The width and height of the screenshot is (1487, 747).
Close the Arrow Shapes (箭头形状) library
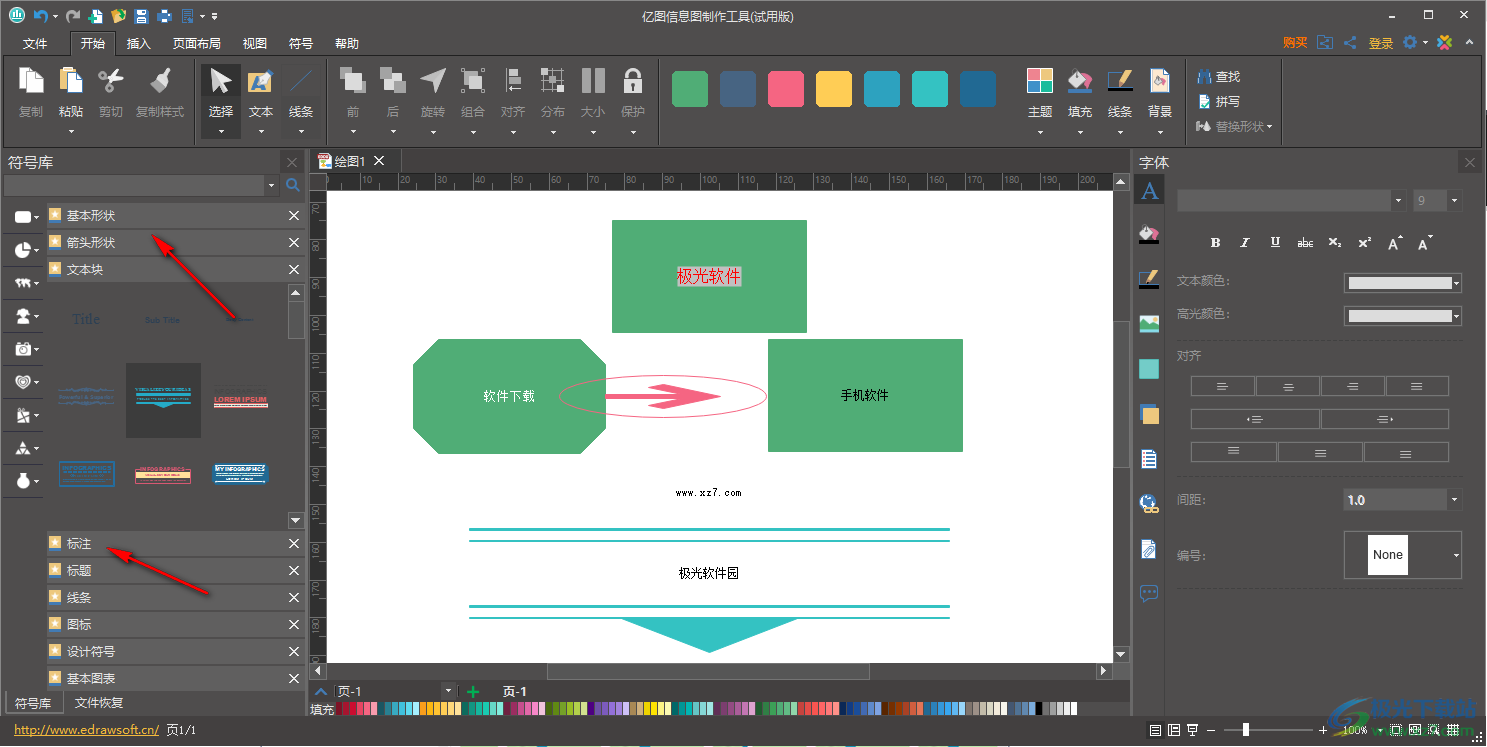click(x=294, y=243)
